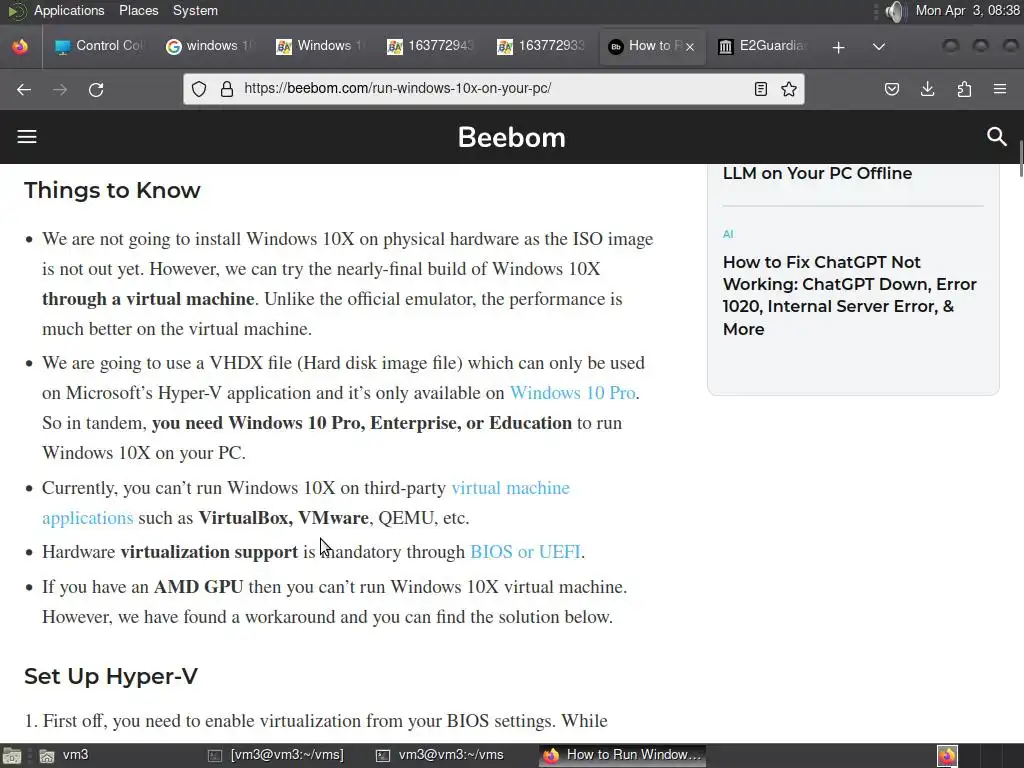Click the Things to Know heading
The width and height of the screenshot is (1024, 768).
pos(112,191)
